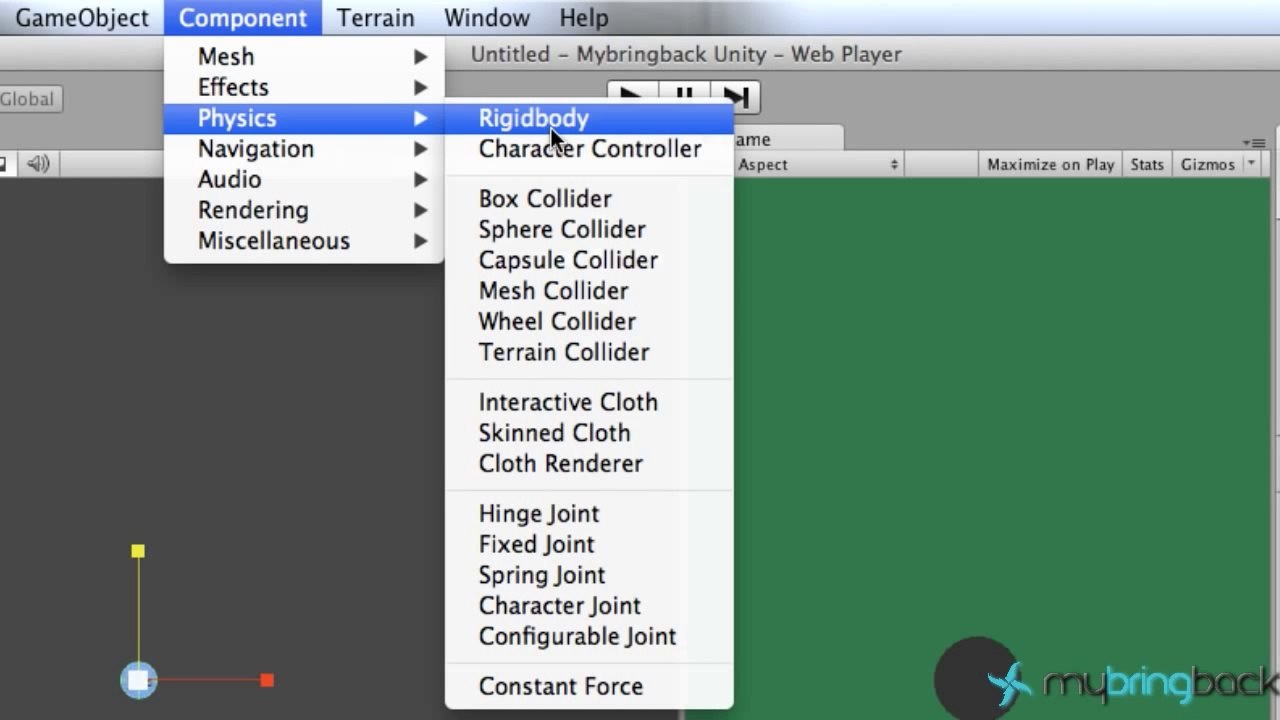Click the yellow Y-axis gizmo handle
The height and width of the screenshot is (720, 1280).
pyautogui.click(x=138, y=551)
